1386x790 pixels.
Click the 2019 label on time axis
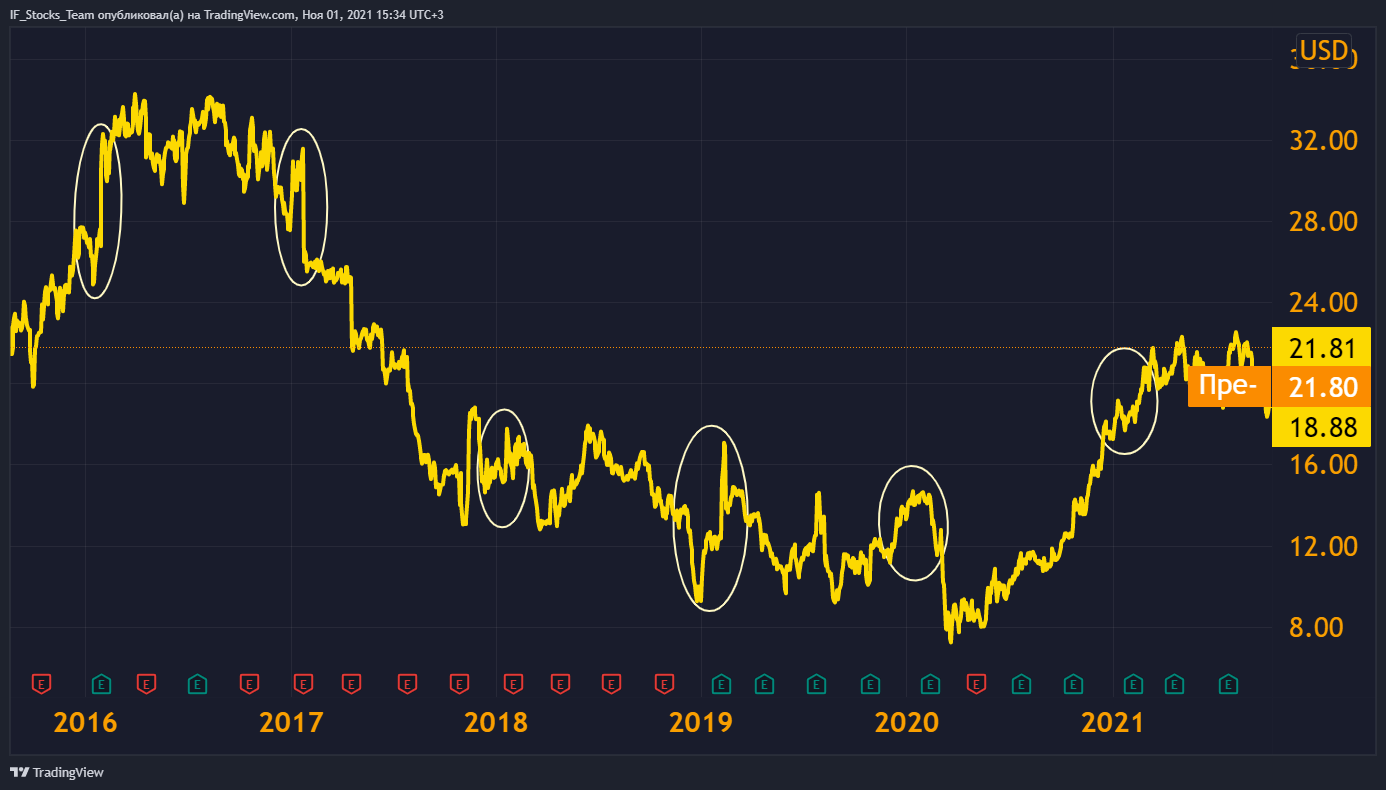coord(701,722)
